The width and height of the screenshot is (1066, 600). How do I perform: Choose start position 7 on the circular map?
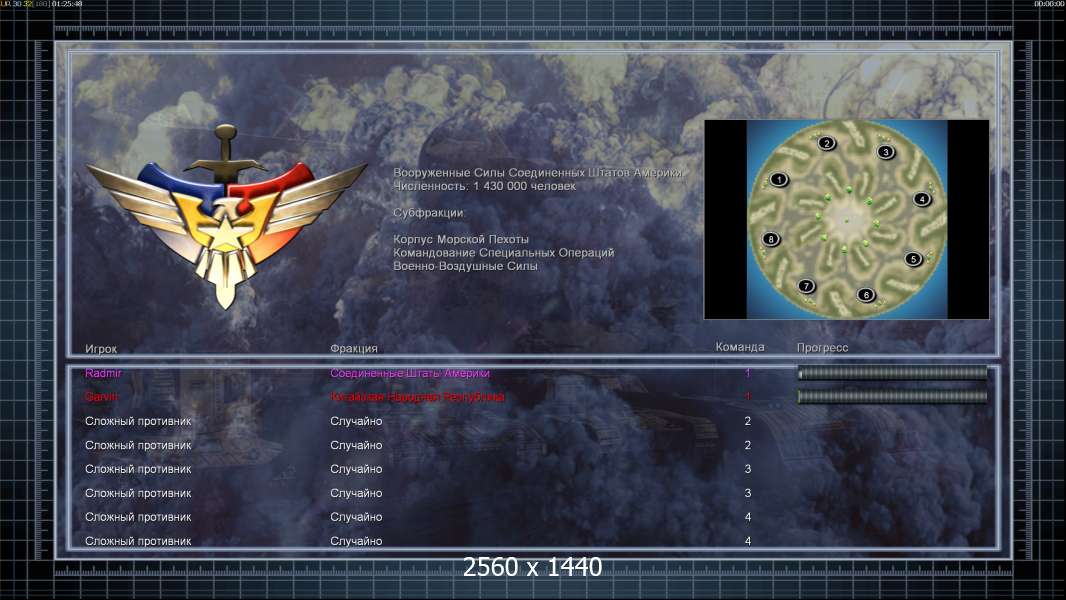point(806,285)
